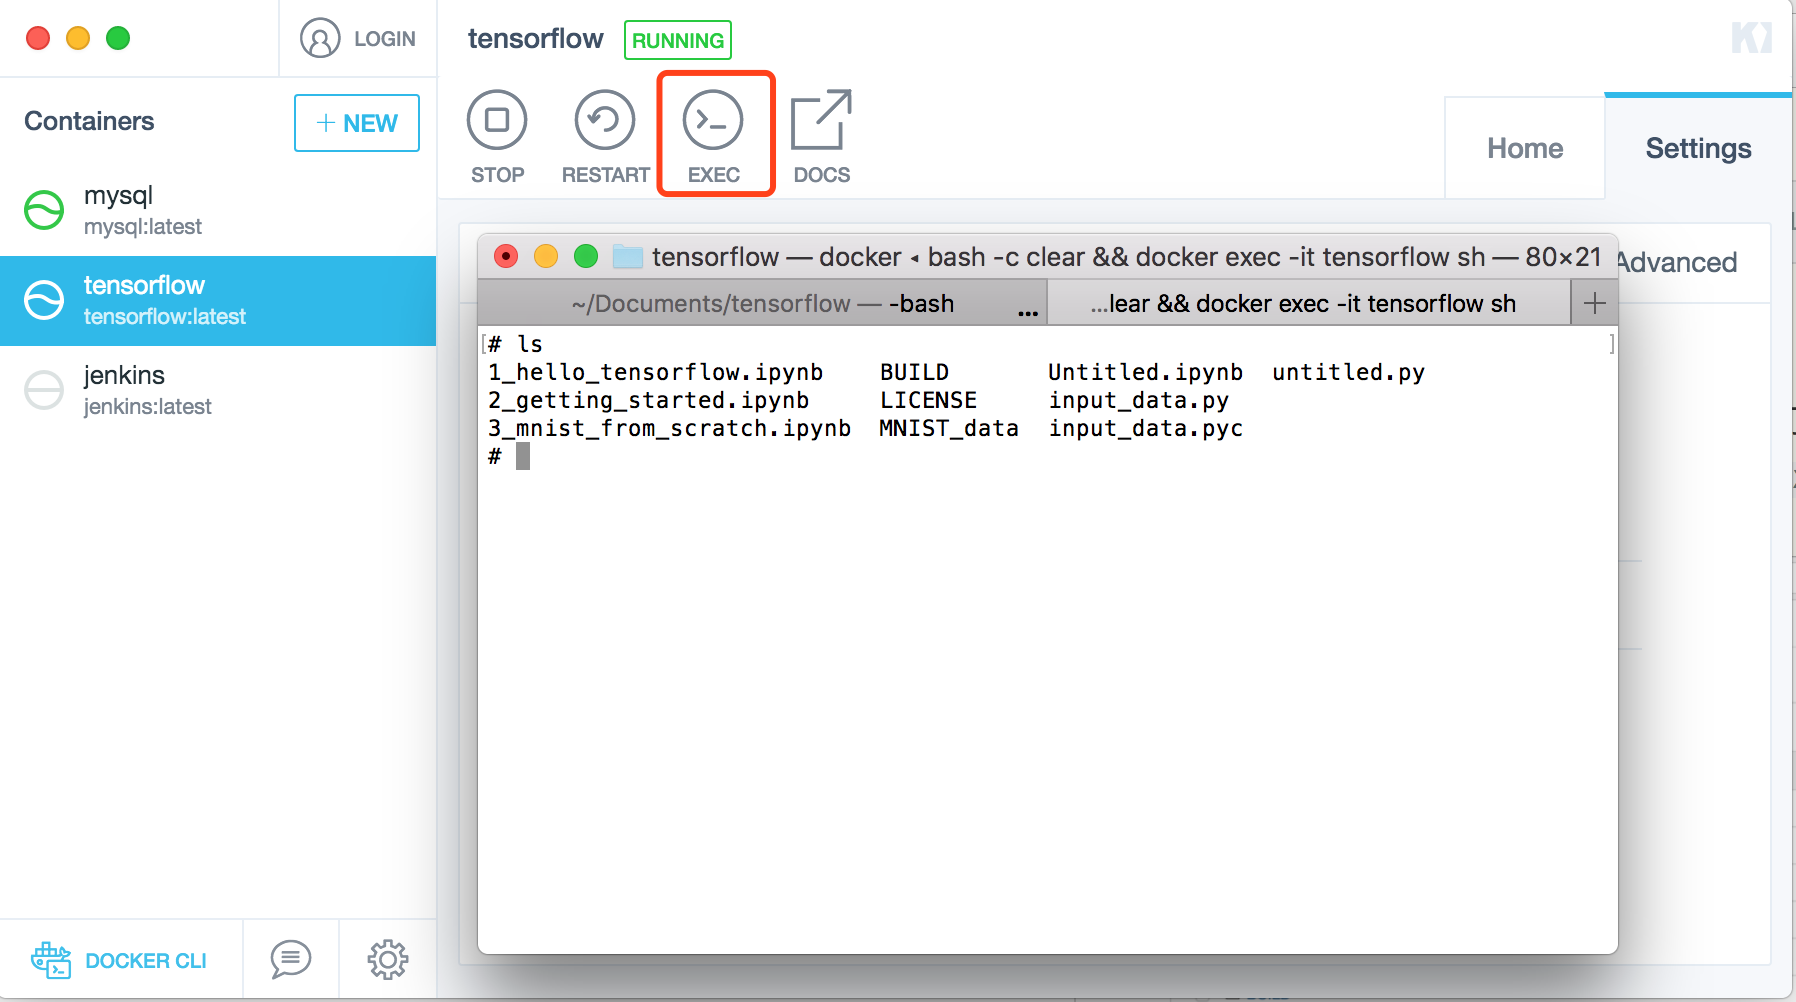1796x1002 pixels.
Task: Open the DOCKER CLI
Action: (120, 960)
